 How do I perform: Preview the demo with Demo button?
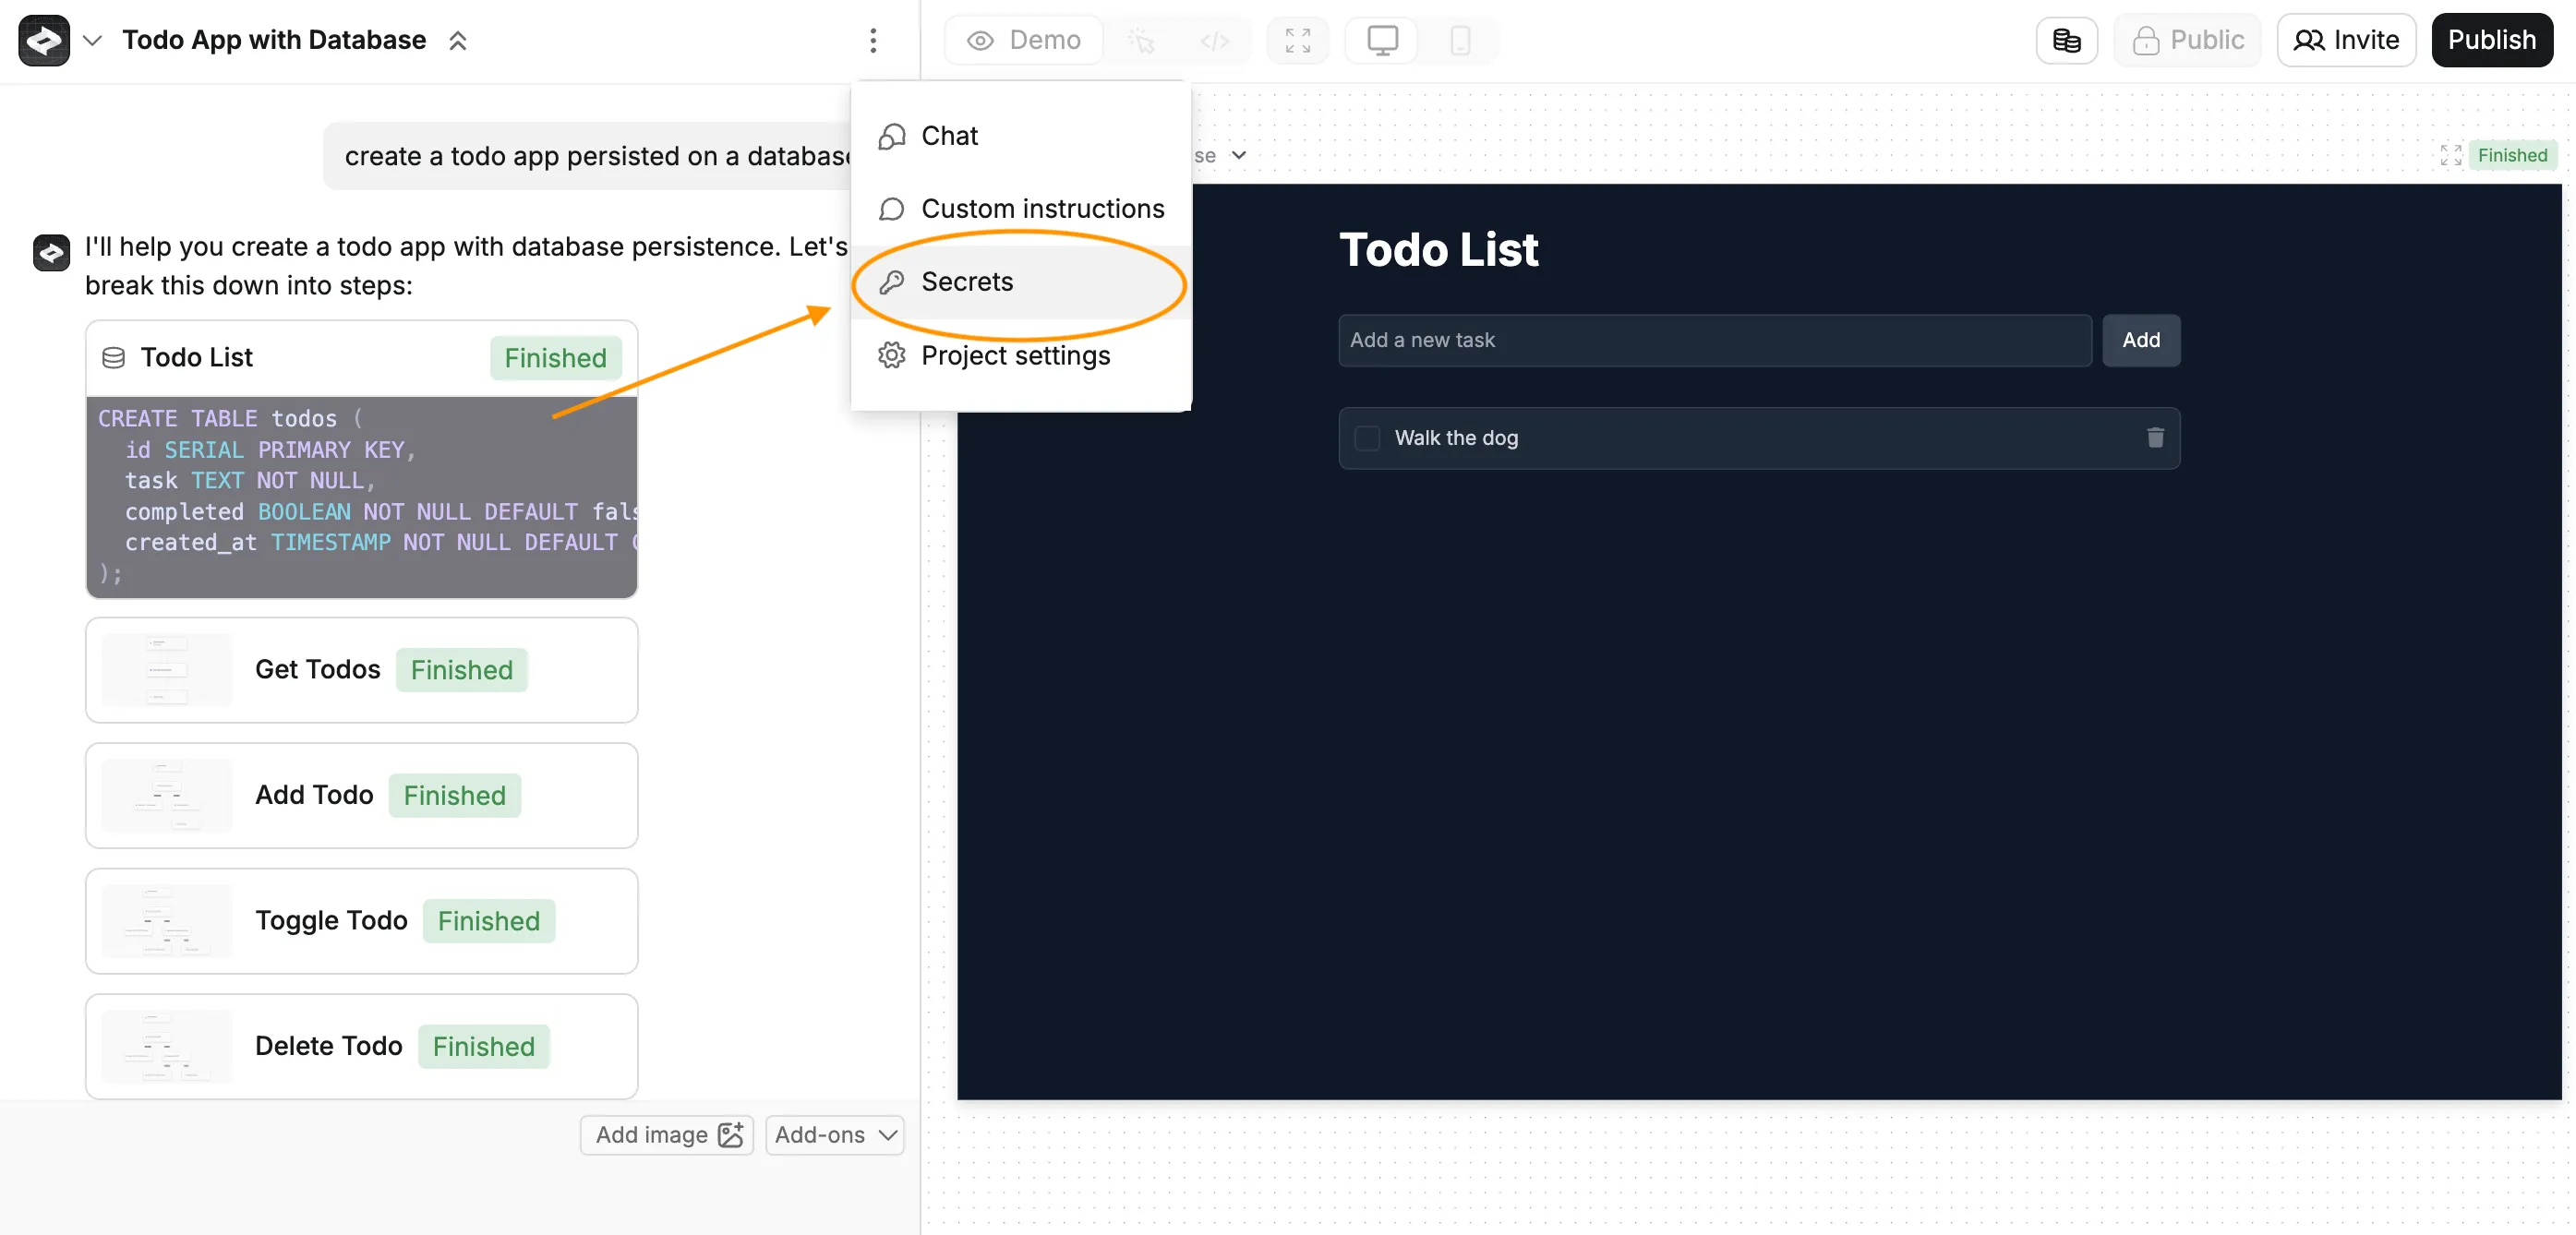tap(1023, 40)
